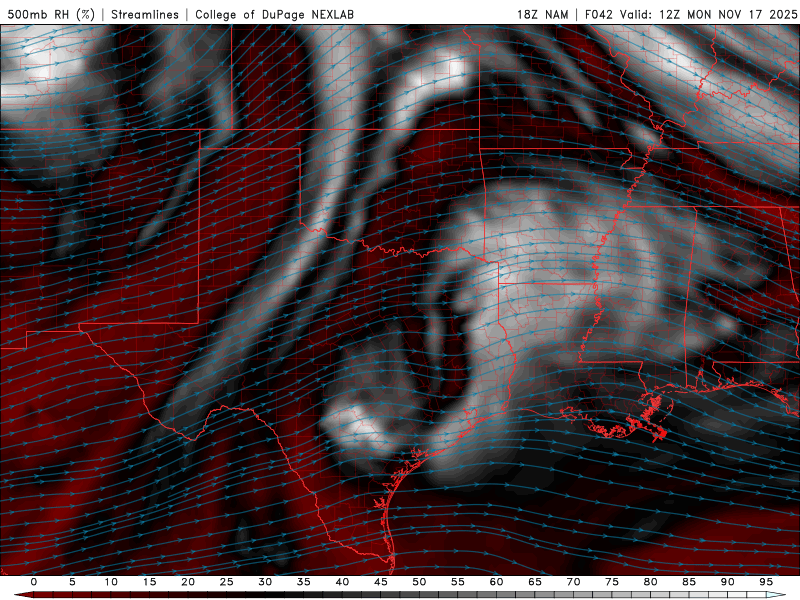The image size is (800, 600).
Task: Click the "45" label on color scale
Action: (381, 582)
